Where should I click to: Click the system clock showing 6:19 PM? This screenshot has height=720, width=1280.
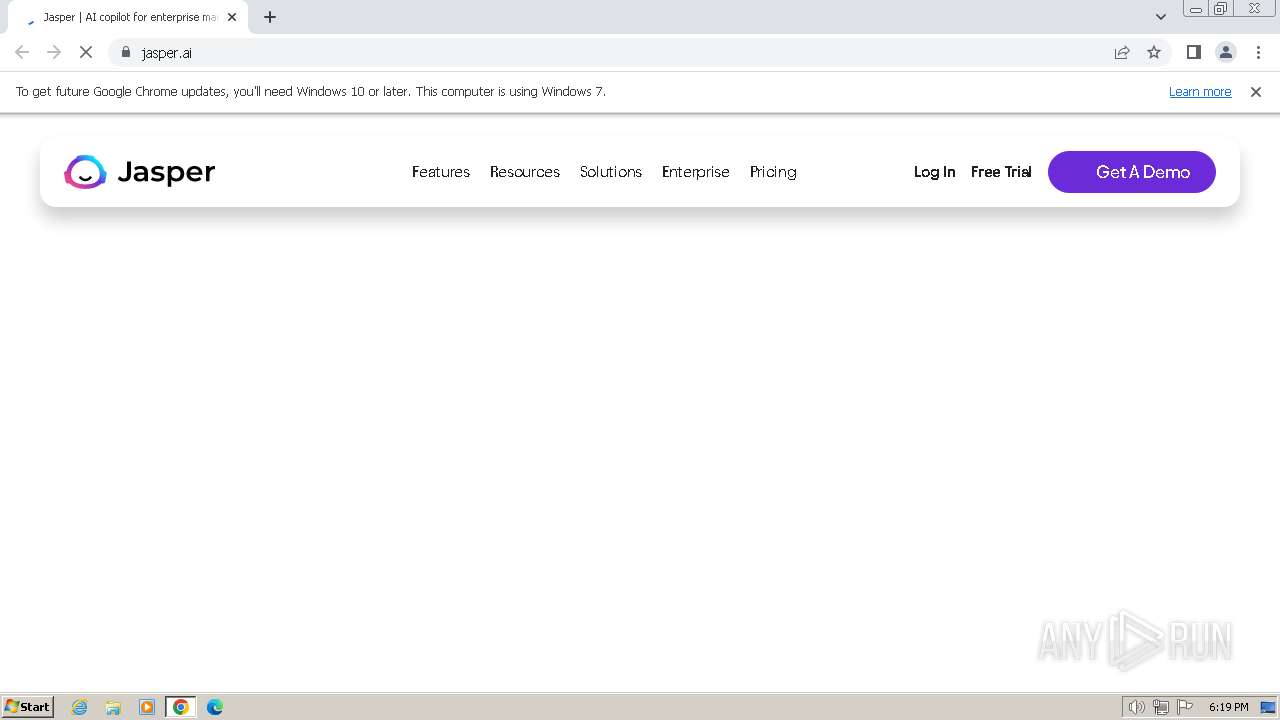tap(1228, 707)
